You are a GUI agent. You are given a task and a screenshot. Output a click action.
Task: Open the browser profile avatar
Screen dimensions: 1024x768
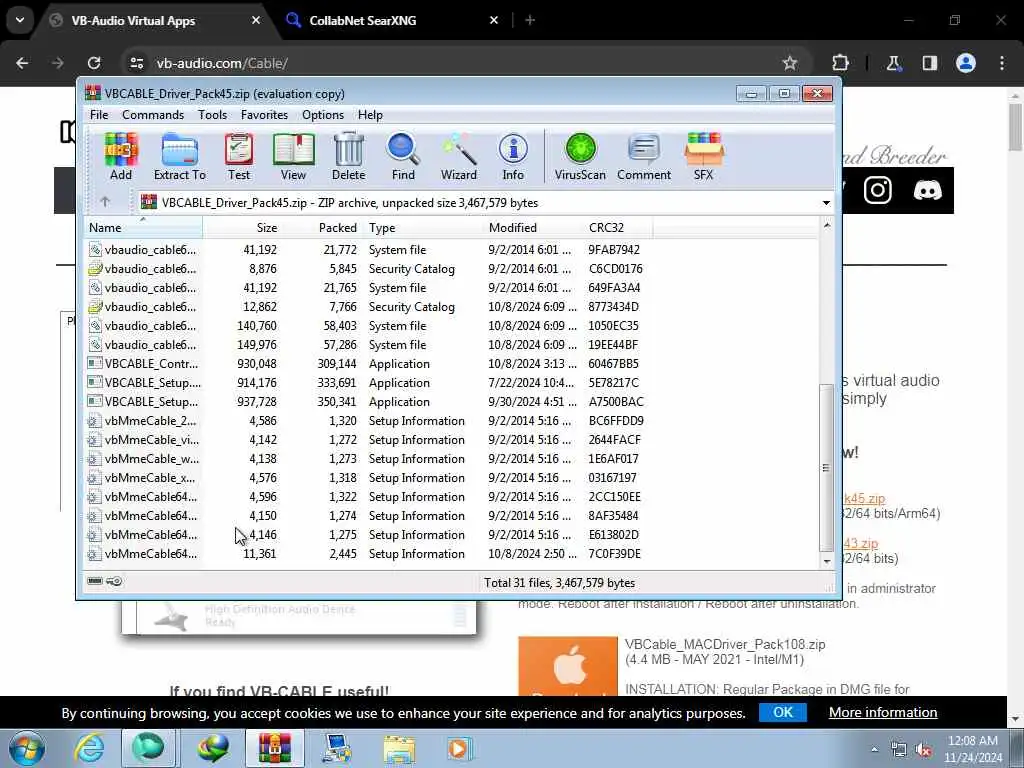tap(966, 63)
